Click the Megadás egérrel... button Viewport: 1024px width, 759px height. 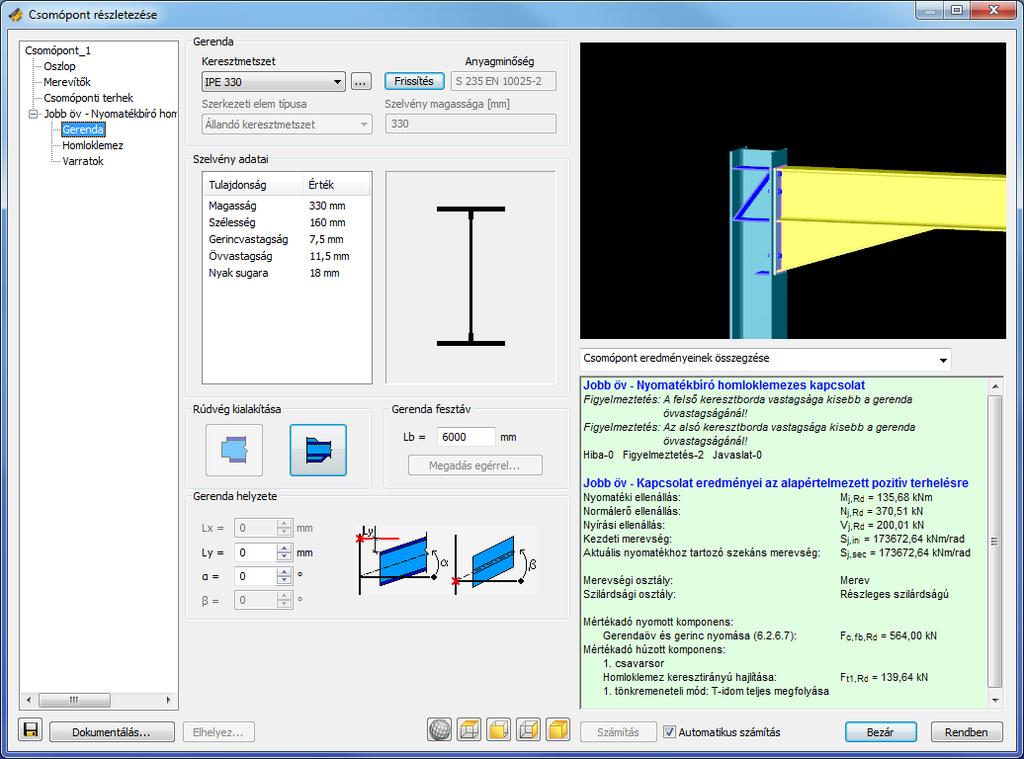(x=475, y=465)
